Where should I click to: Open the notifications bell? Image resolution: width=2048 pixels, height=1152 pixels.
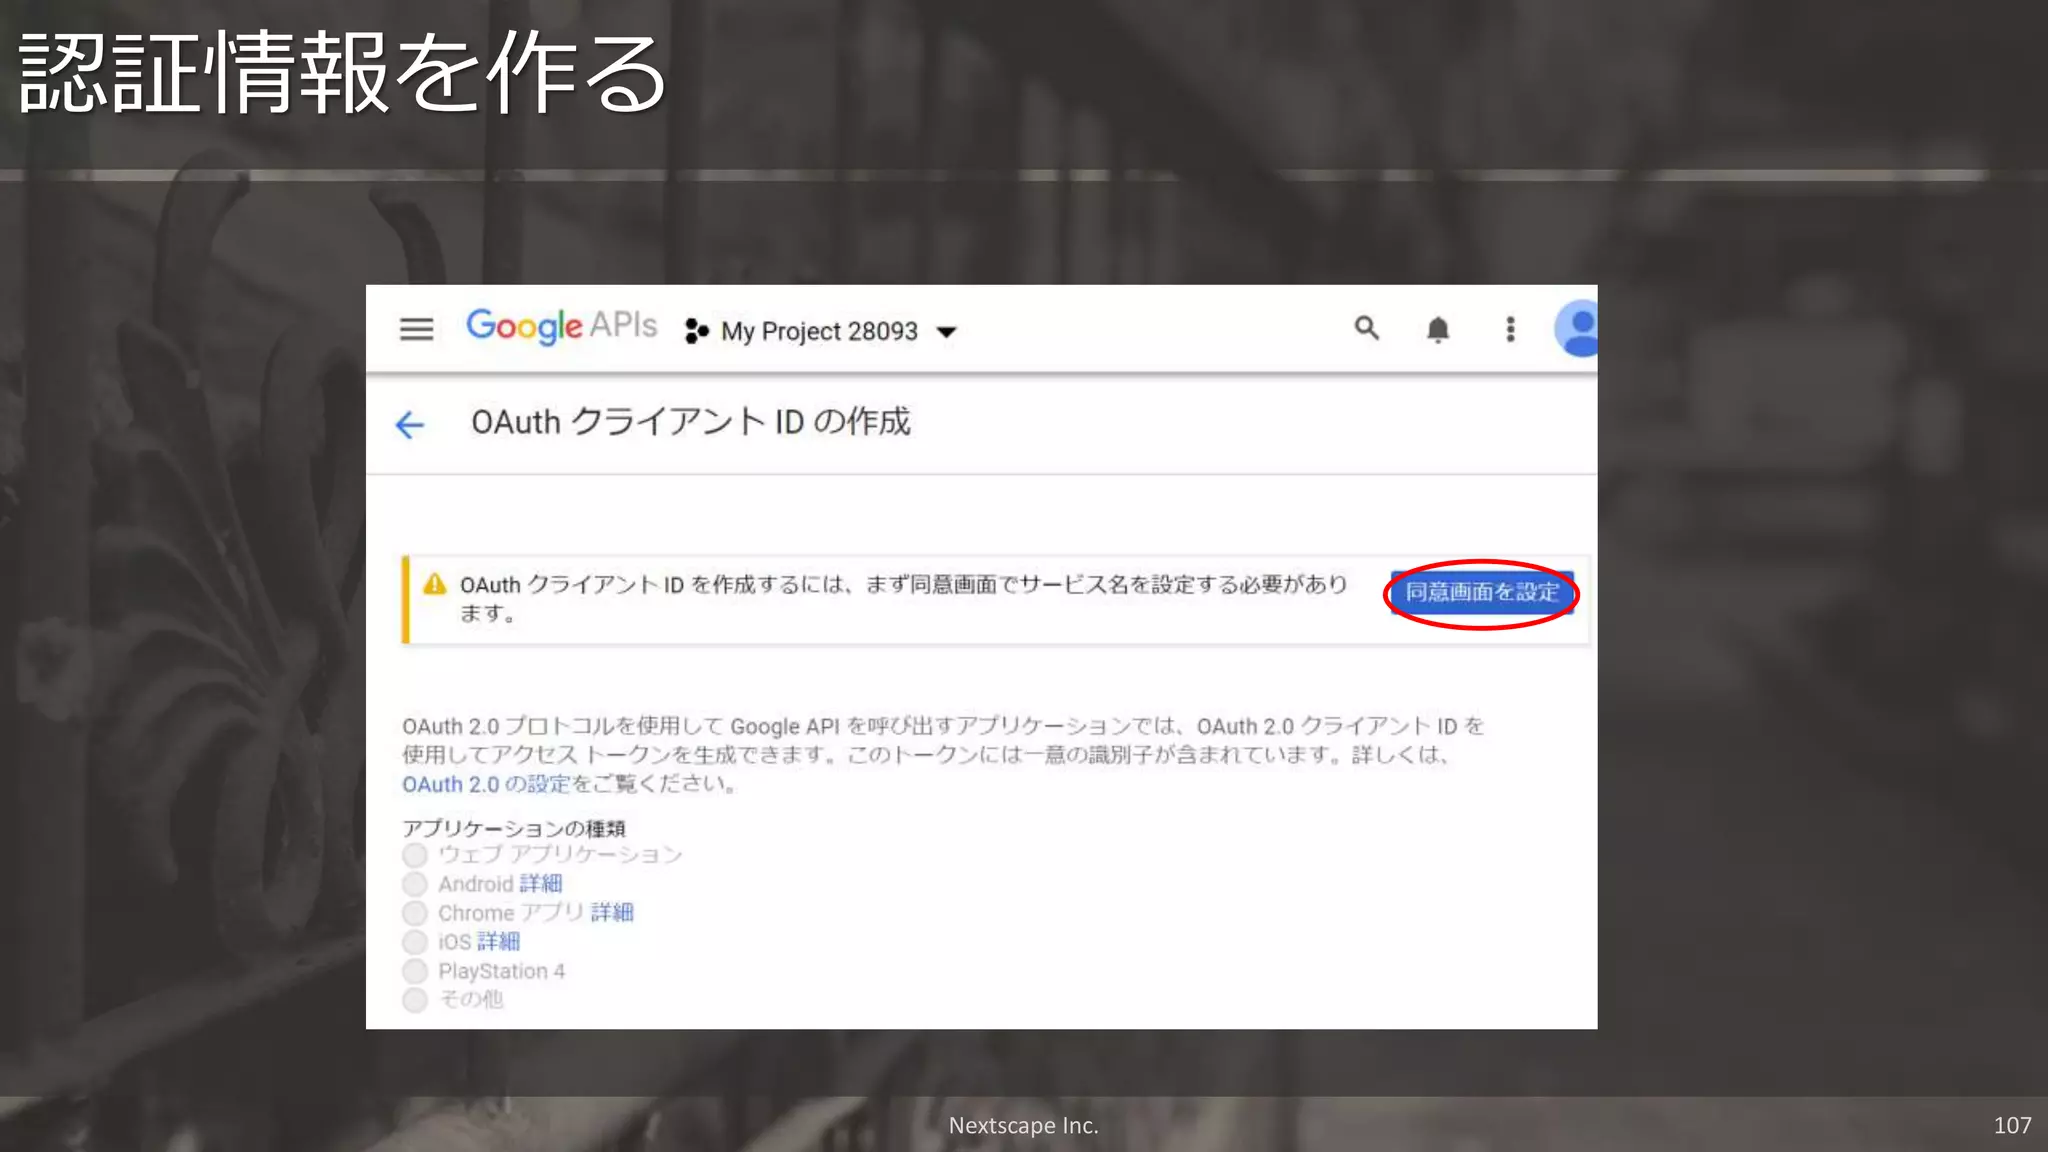click(x=1438, y=329)
